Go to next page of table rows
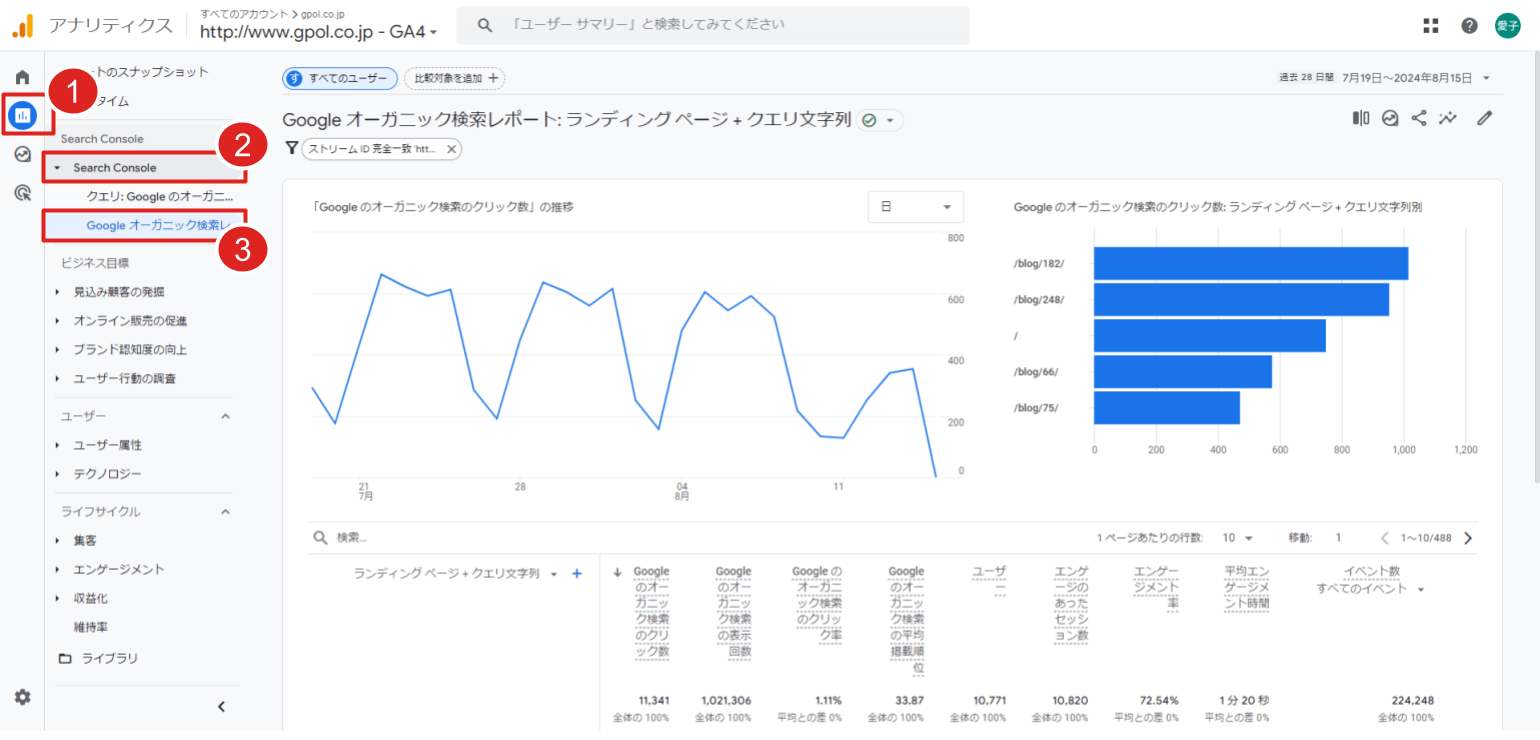Screen dimensions: 1540x740 click(x=1468, y=538)
